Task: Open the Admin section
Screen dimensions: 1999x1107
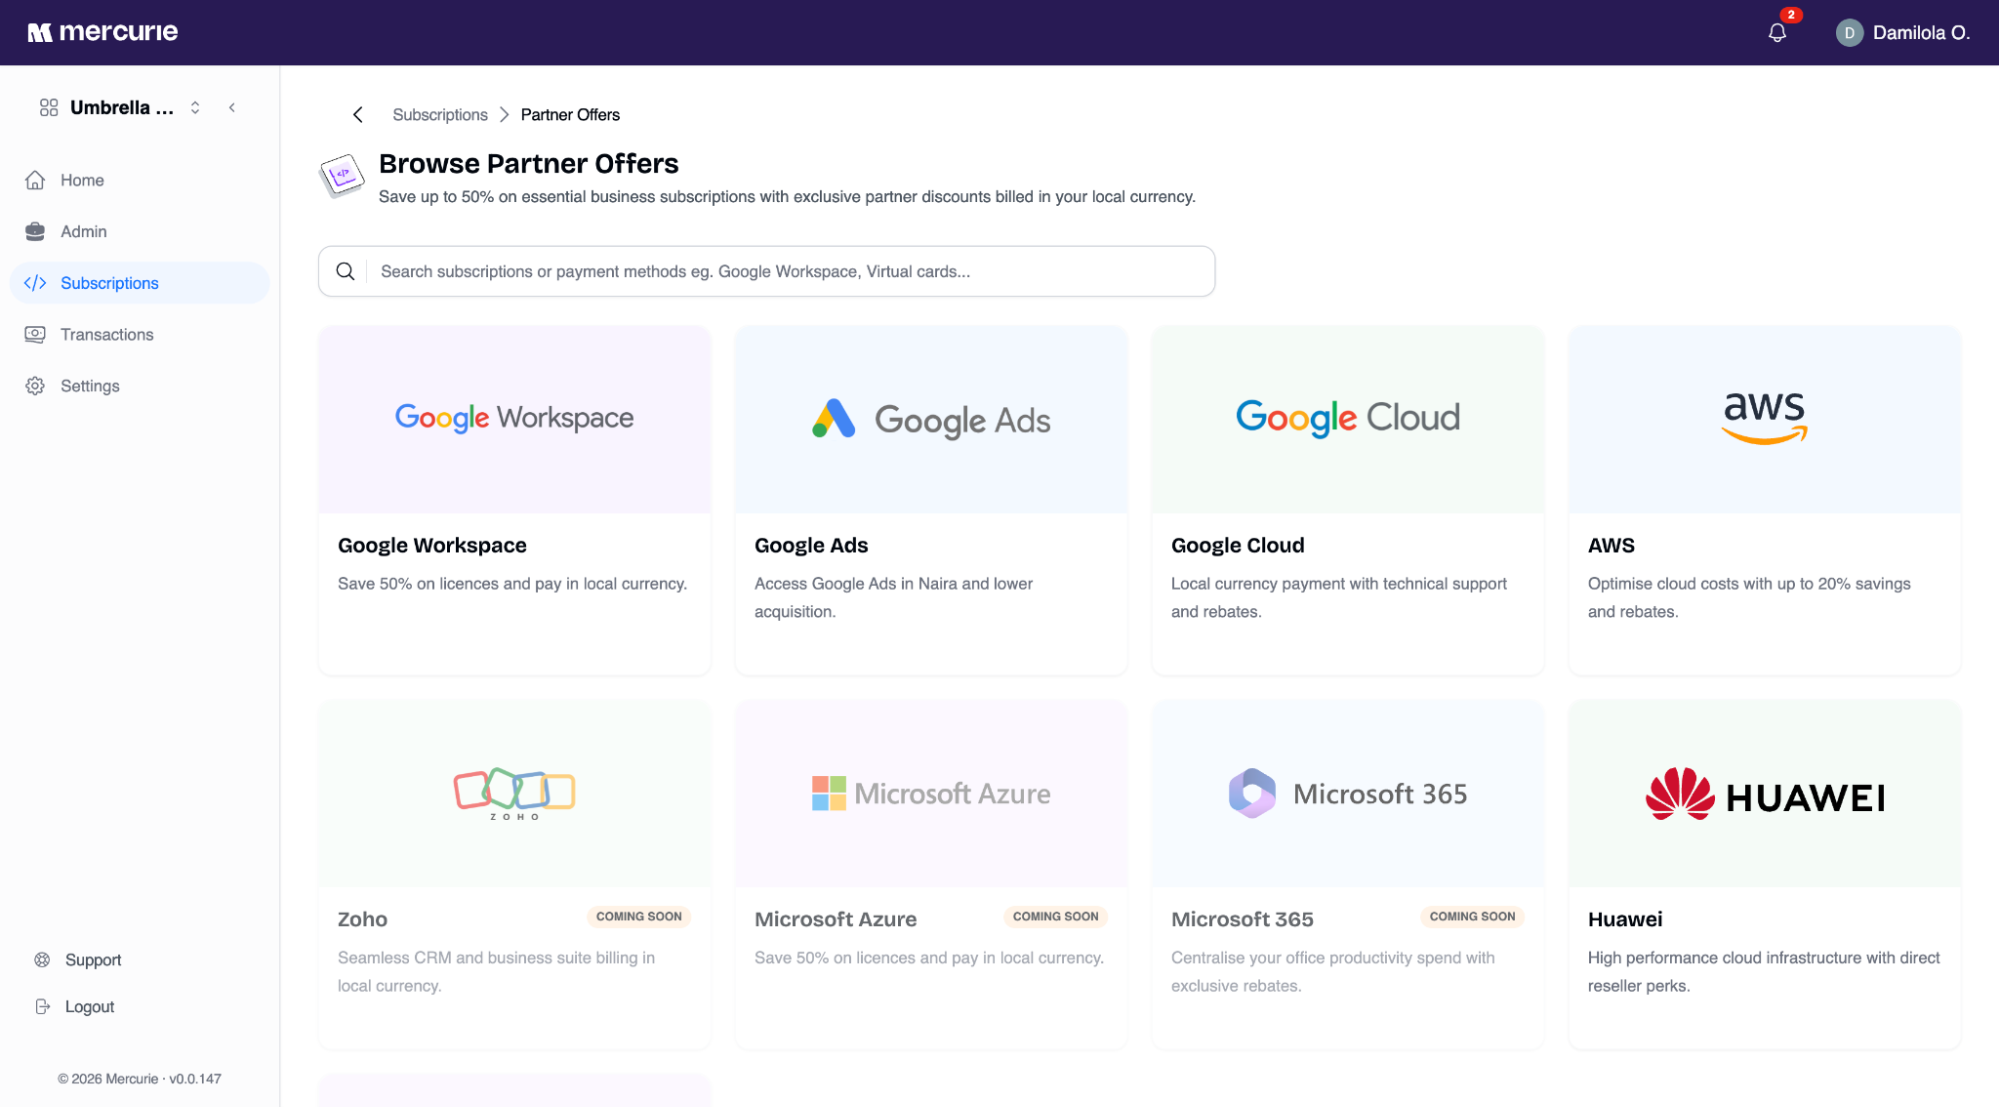Action: tap(140, 231)
